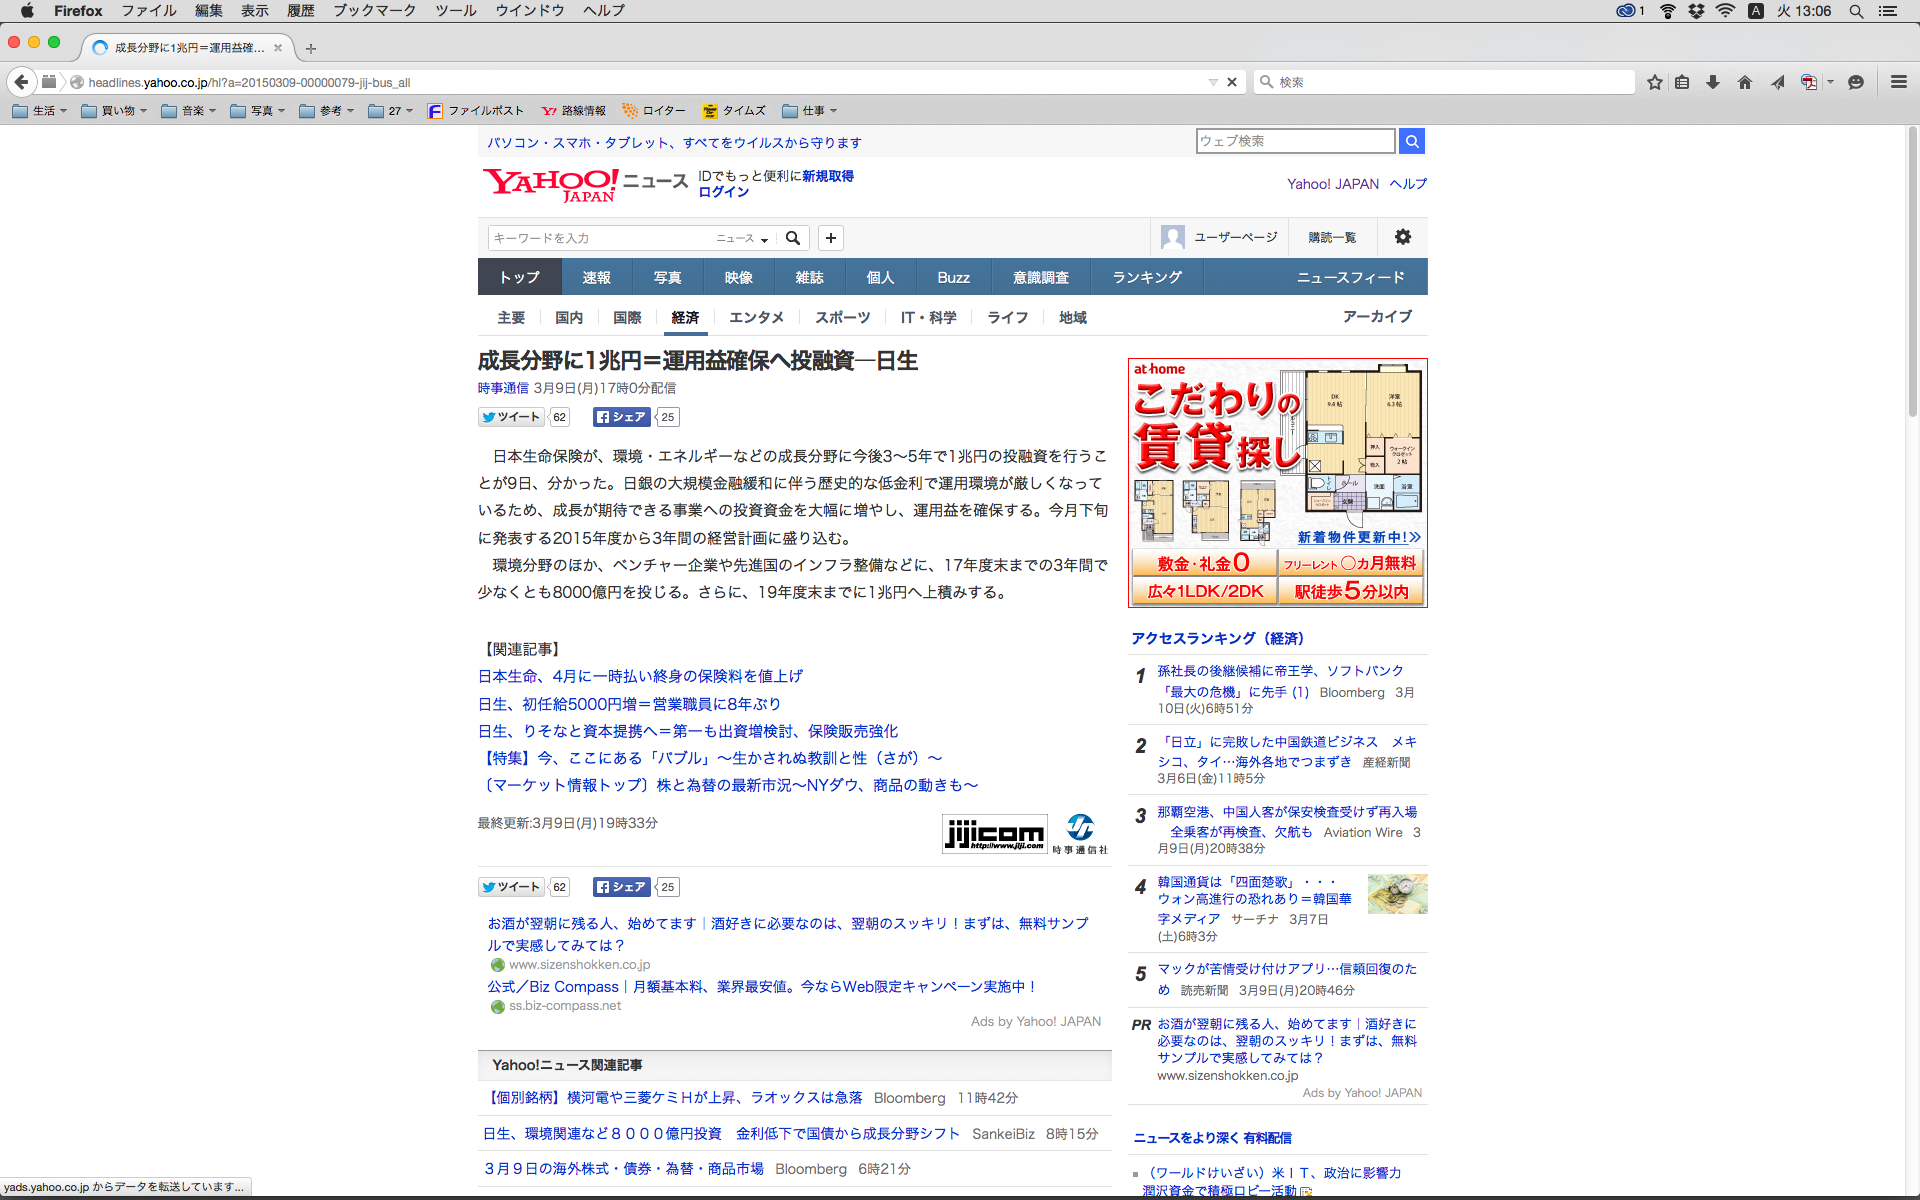This screenshot has width=1920, height=1200.
Task: Click the top Facebook share button
Action: (621, 417)
